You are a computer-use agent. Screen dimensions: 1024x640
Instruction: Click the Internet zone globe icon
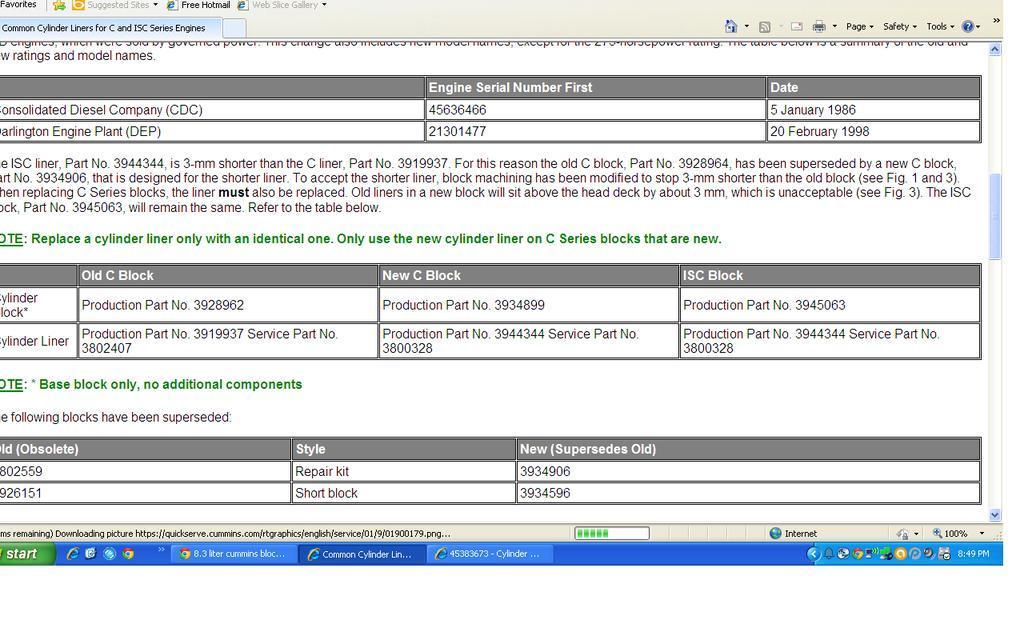pyautogui.click(x=775, y=534)
